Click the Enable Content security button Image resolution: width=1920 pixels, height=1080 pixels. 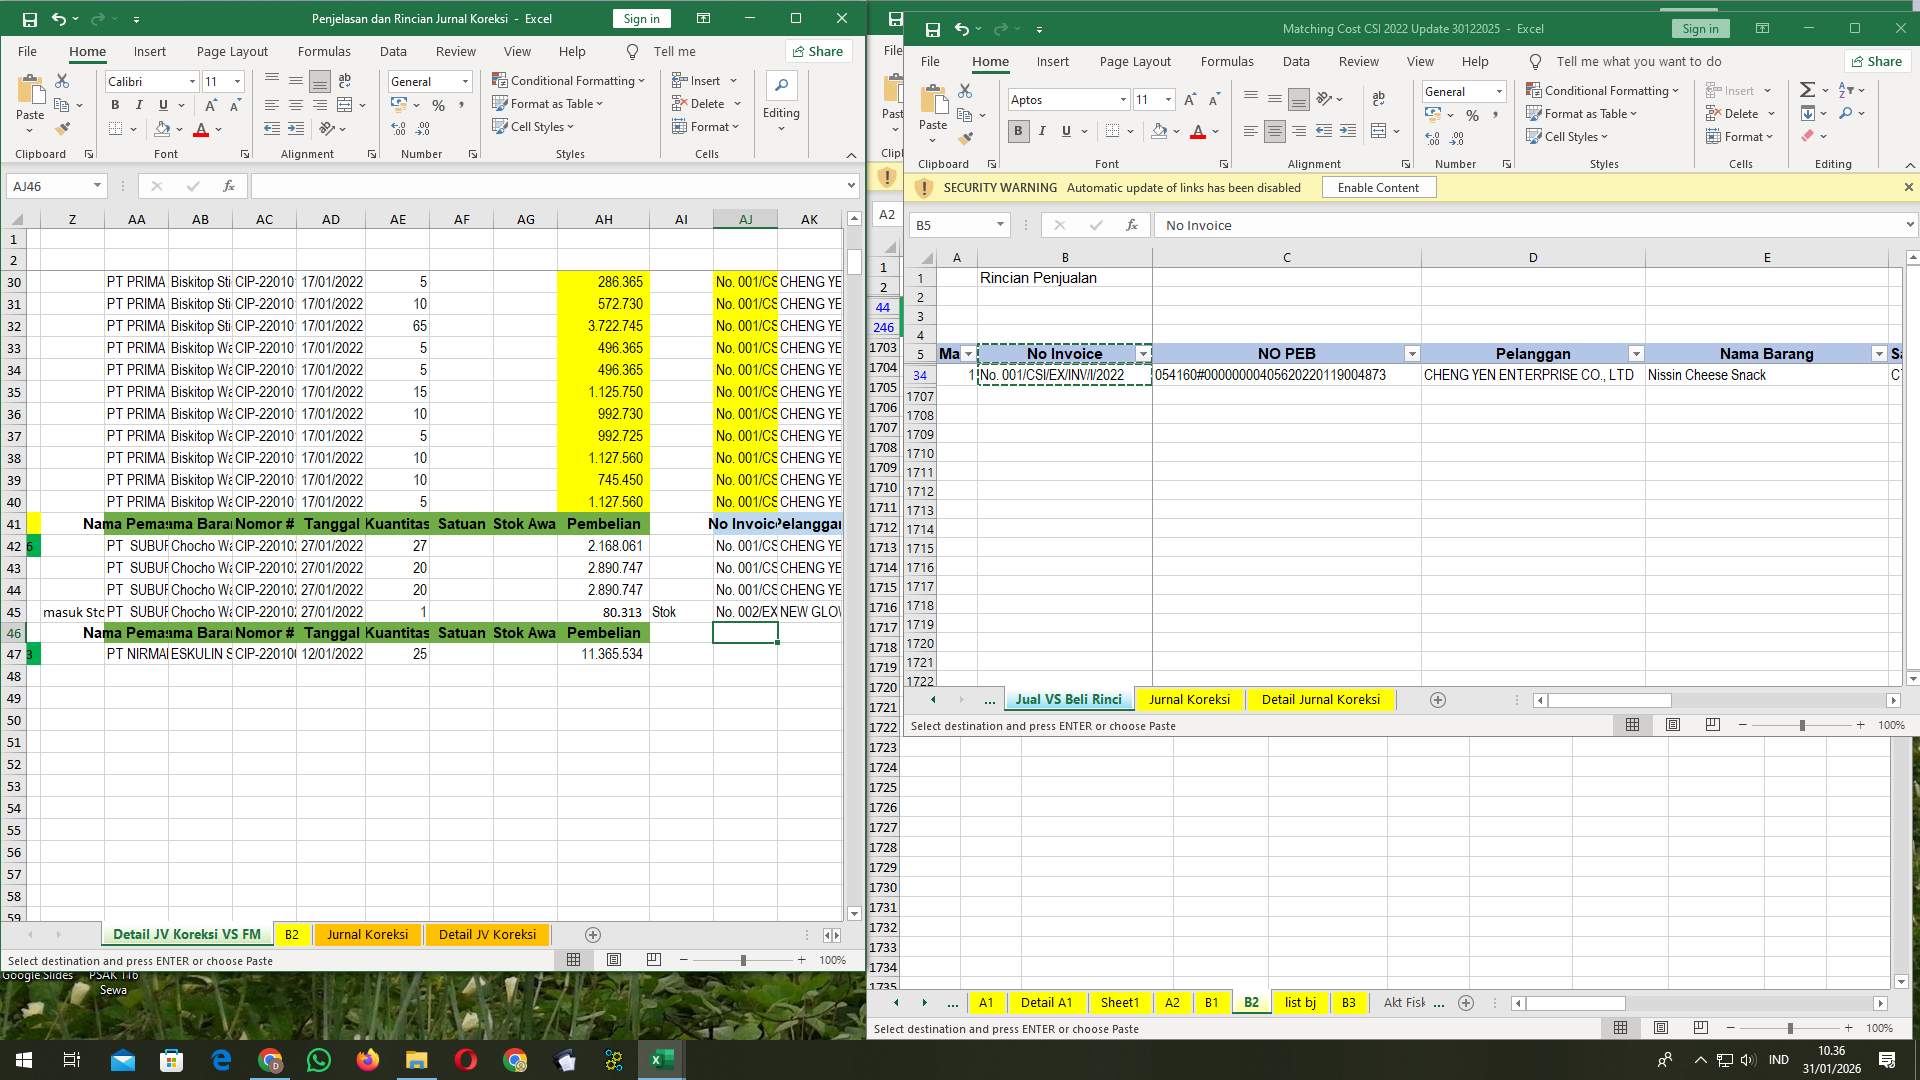(1378, 187)
